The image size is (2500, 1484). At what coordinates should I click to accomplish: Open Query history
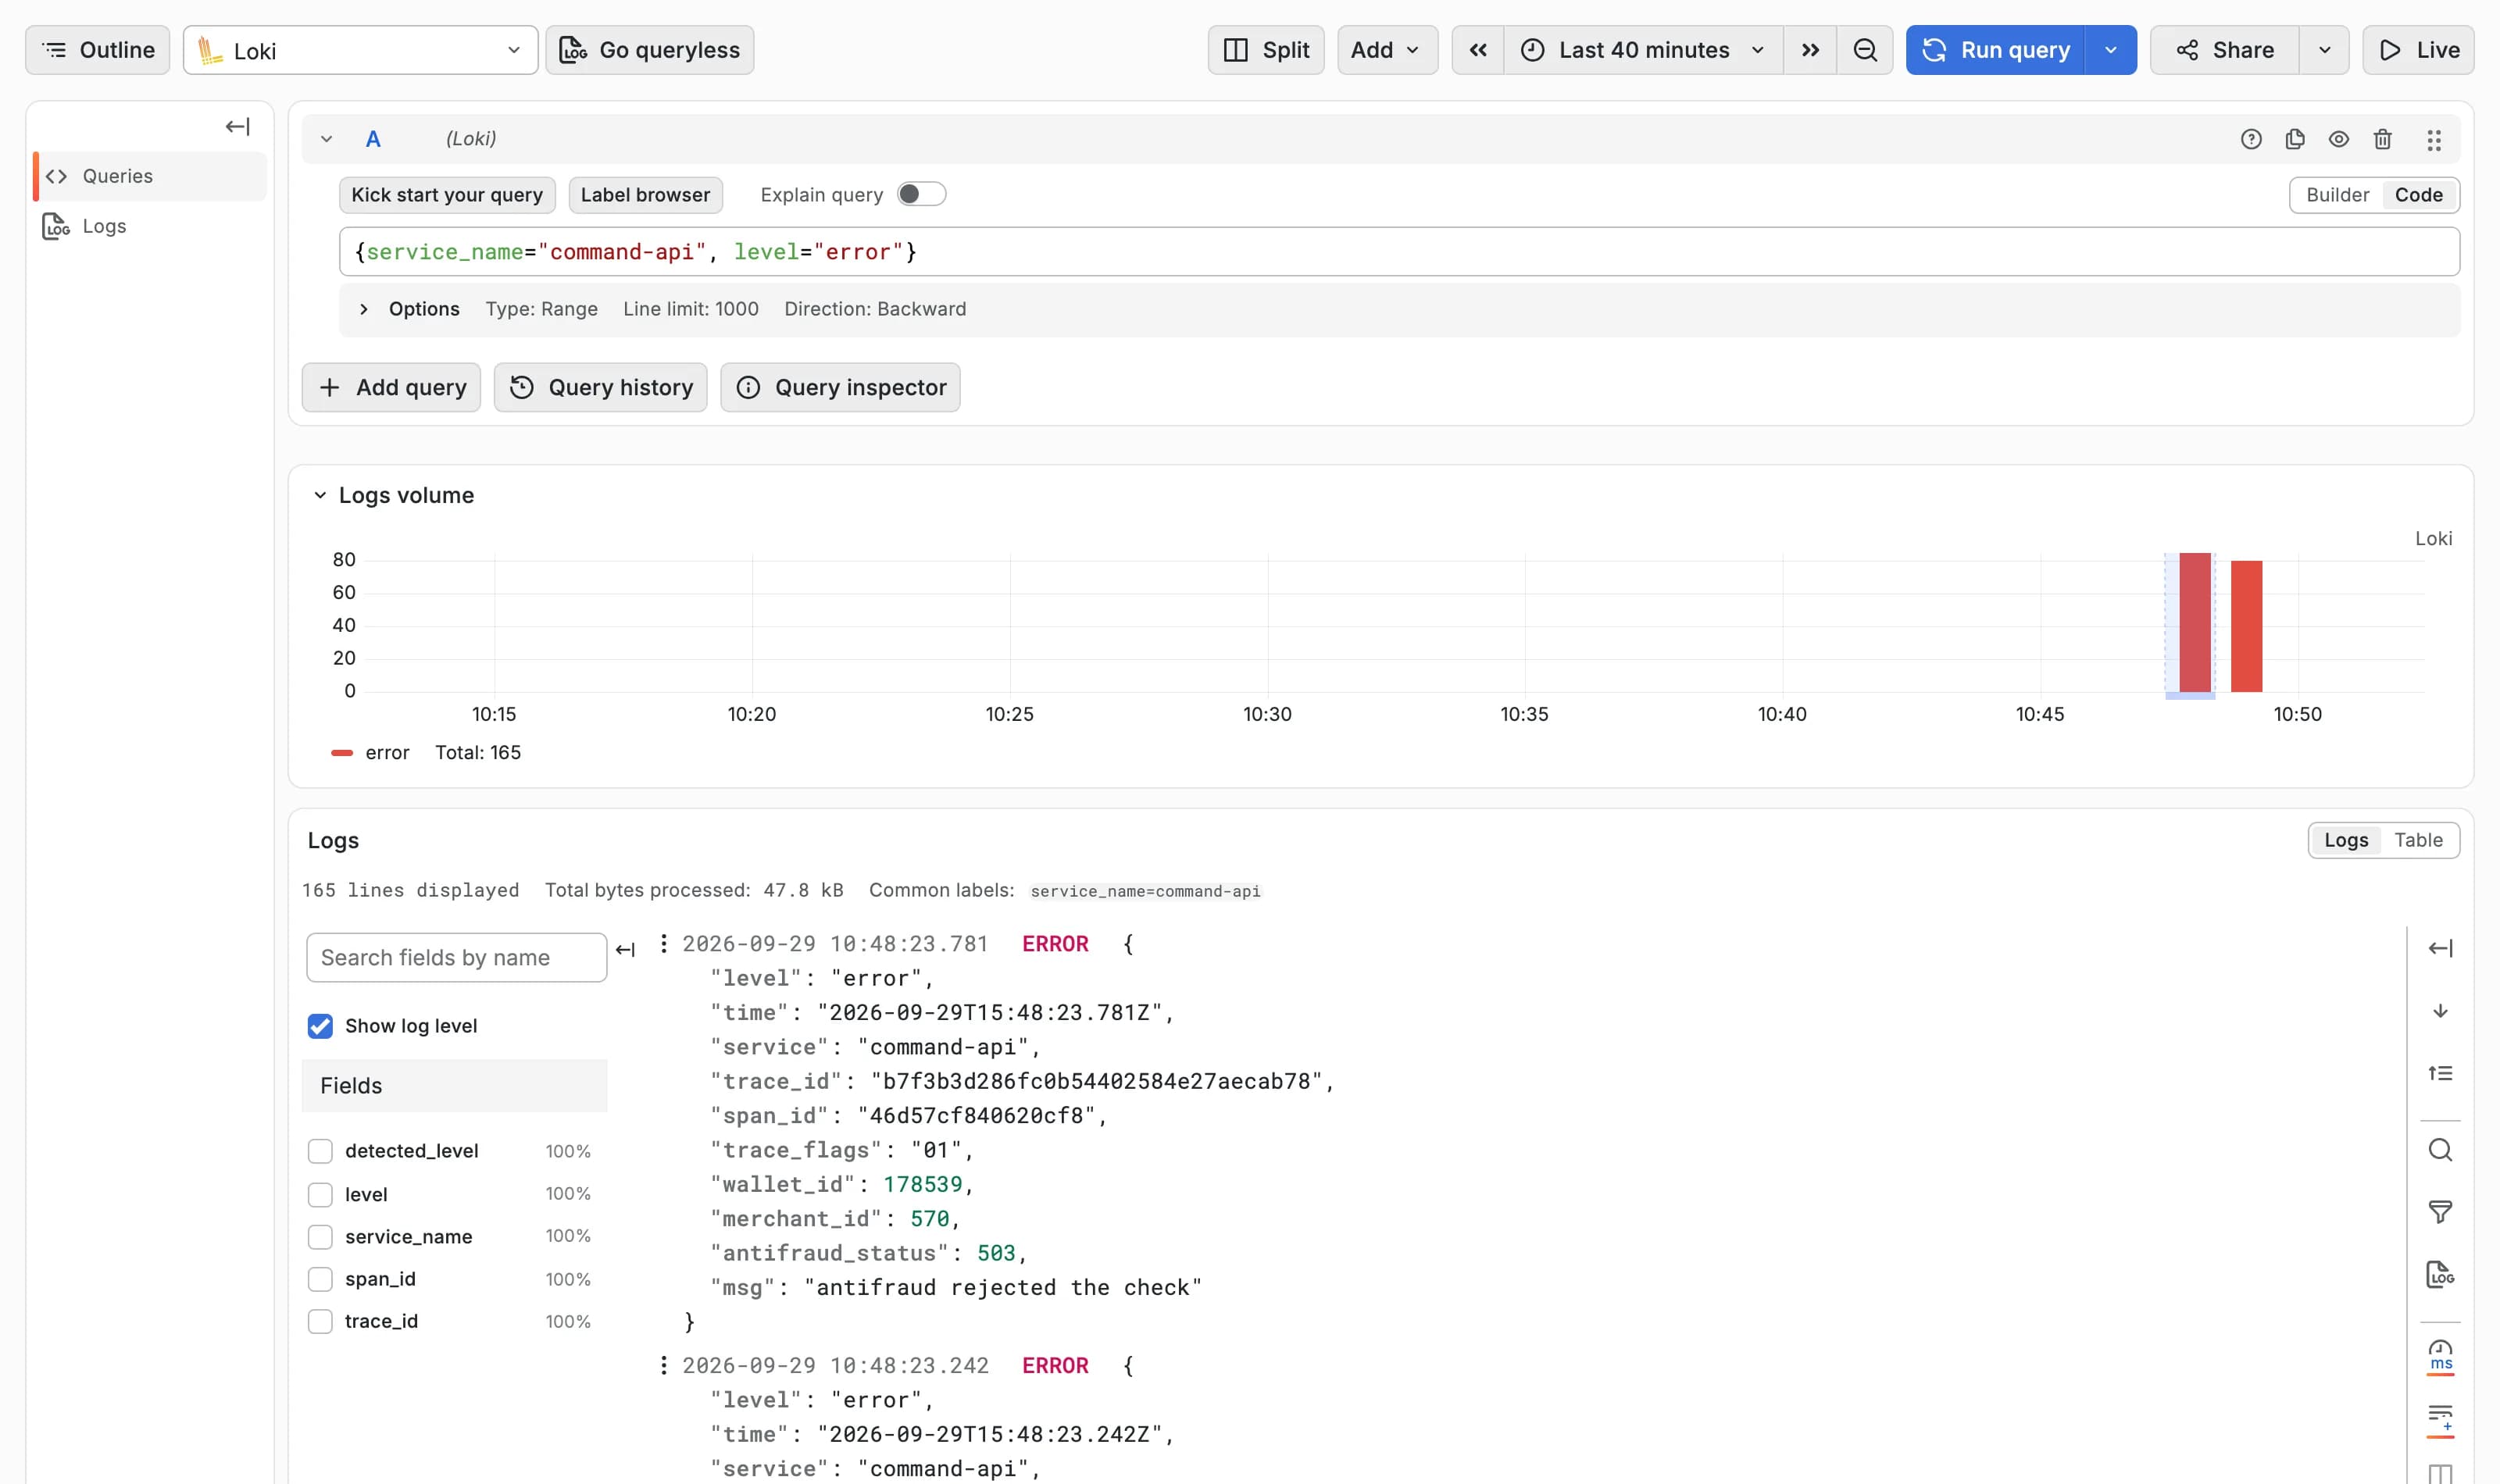[x=600, y=387]
